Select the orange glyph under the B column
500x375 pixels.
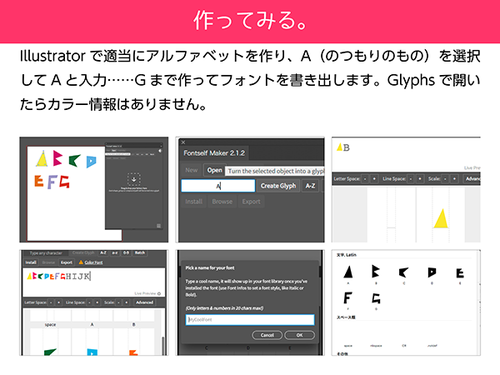tap(133, 353)
